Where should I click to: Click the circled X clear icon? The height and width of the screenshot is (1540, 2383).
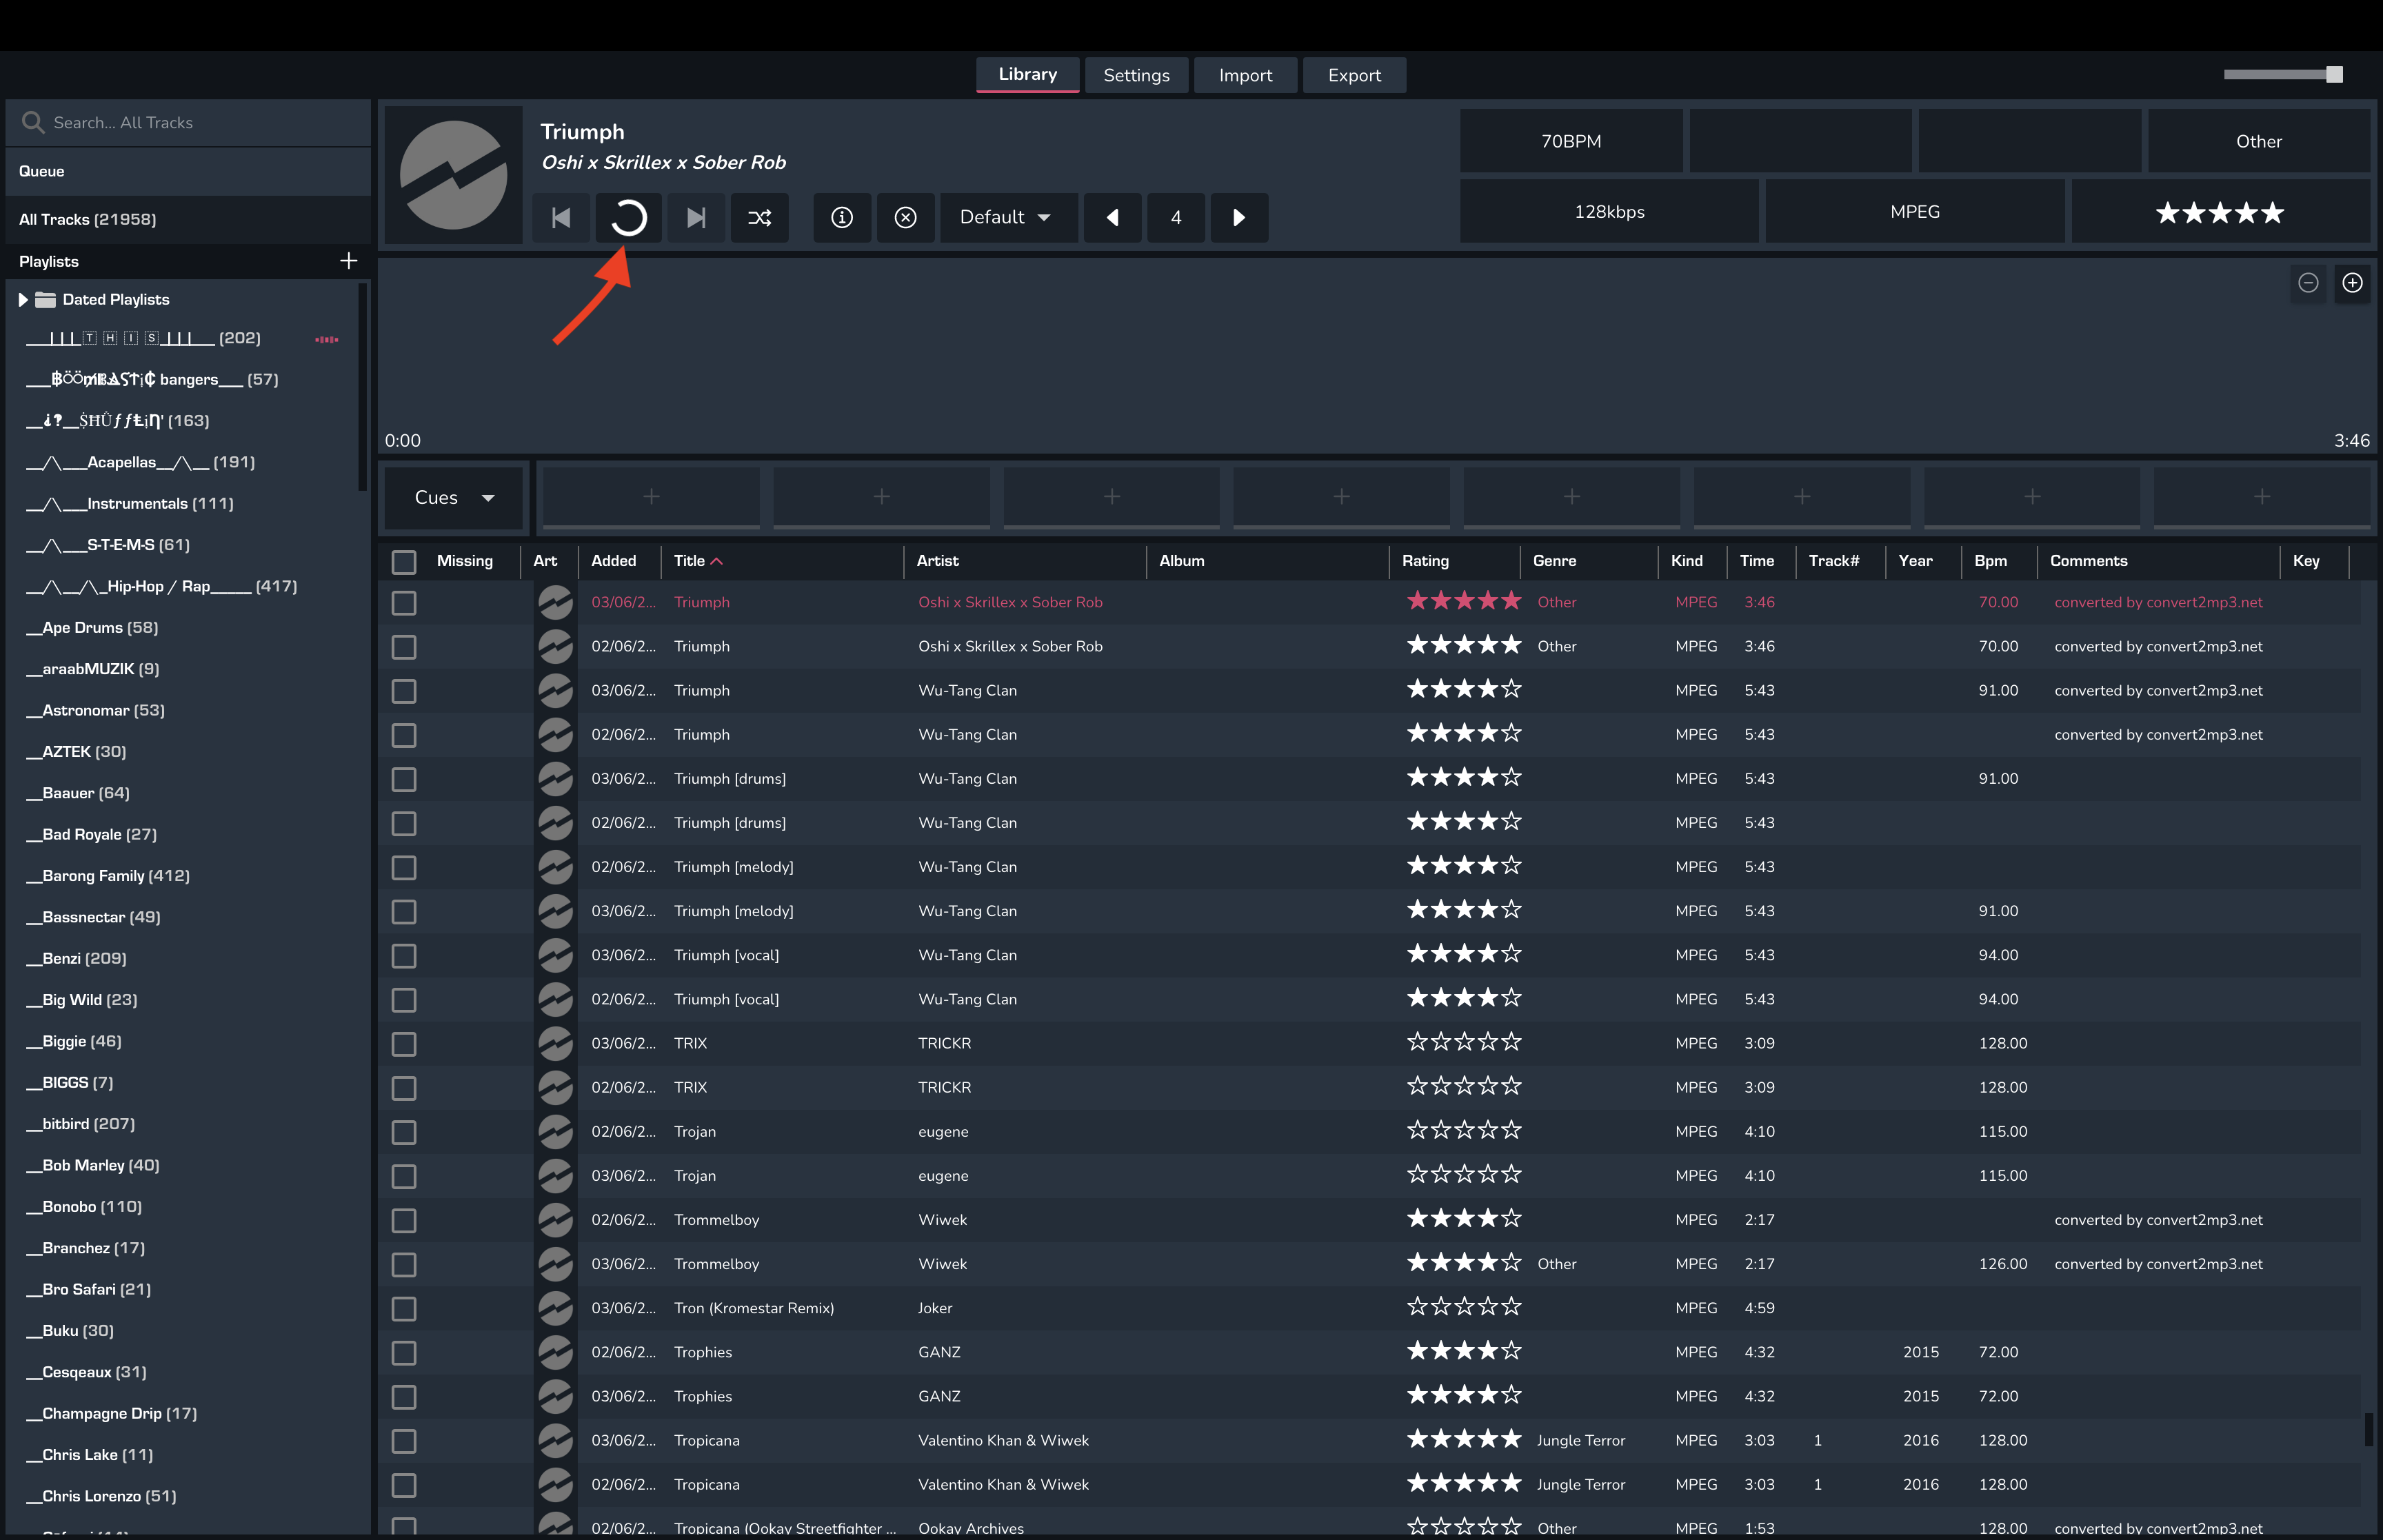coord(905,217)
